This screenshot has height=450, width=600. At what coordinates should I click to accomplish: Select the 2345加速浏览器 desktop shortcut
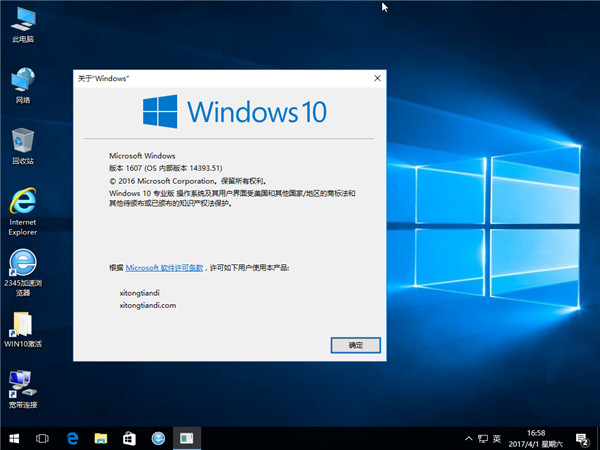(x=23, y=273)
